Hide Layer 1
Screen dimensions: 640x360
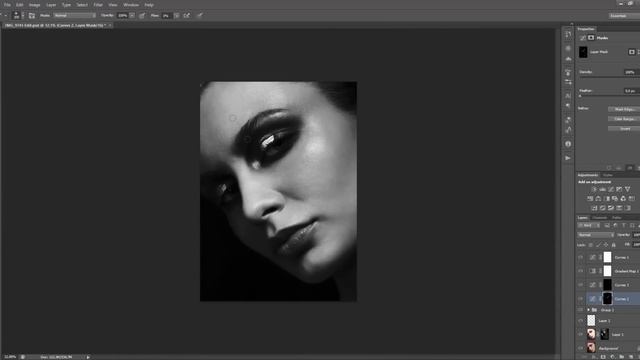coord(581,334)
